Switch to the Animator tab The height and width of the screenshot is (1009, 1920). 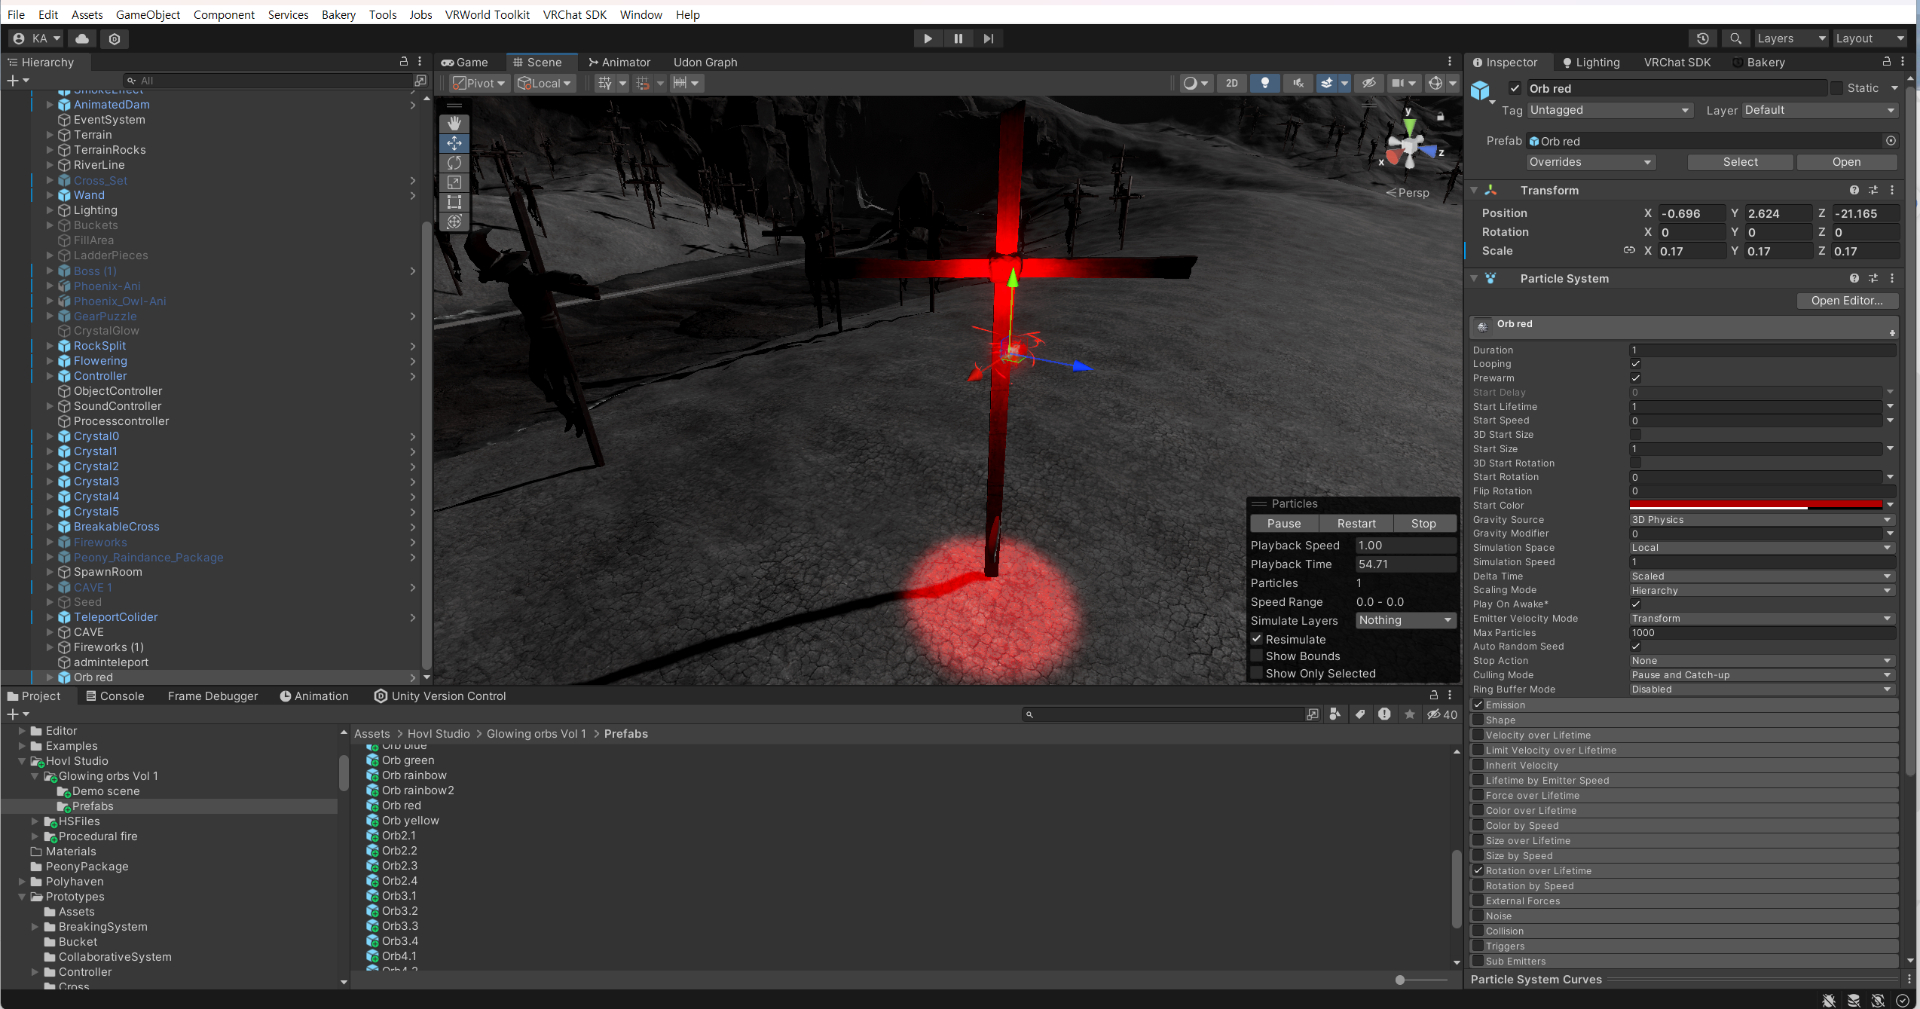coord(619,62)
